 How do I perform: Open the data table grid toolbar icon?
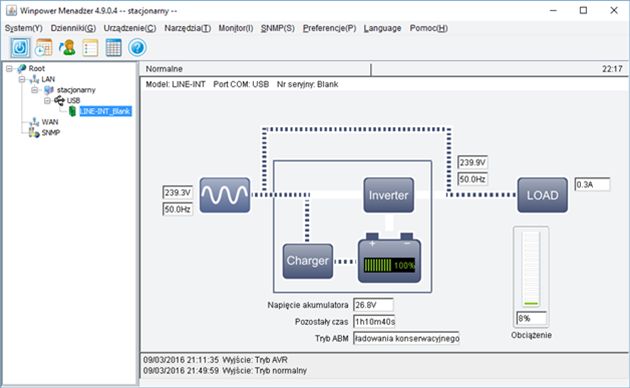pyautogui.click(x=113, y=48)
